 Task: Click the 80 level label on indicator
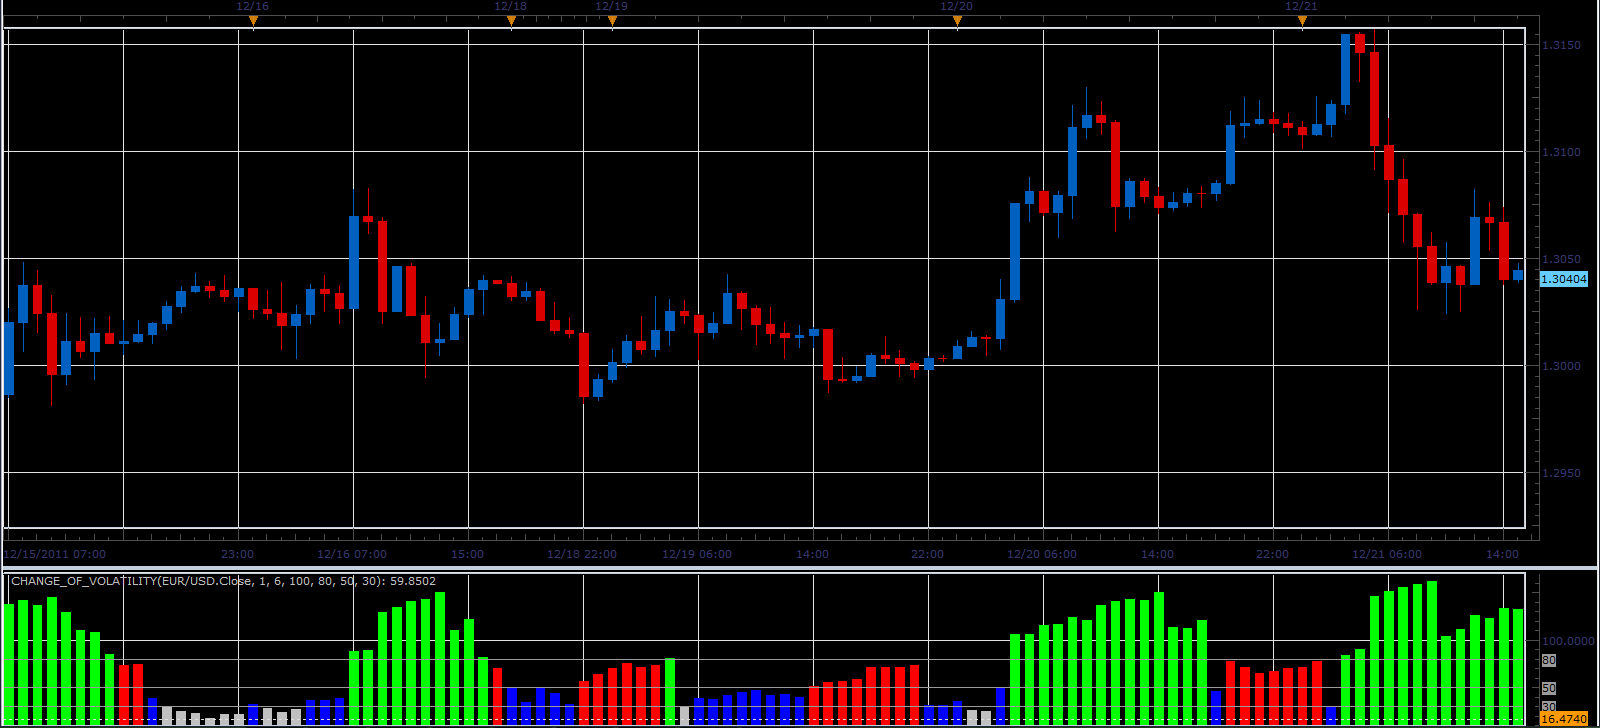click(x=1549, y=660)
